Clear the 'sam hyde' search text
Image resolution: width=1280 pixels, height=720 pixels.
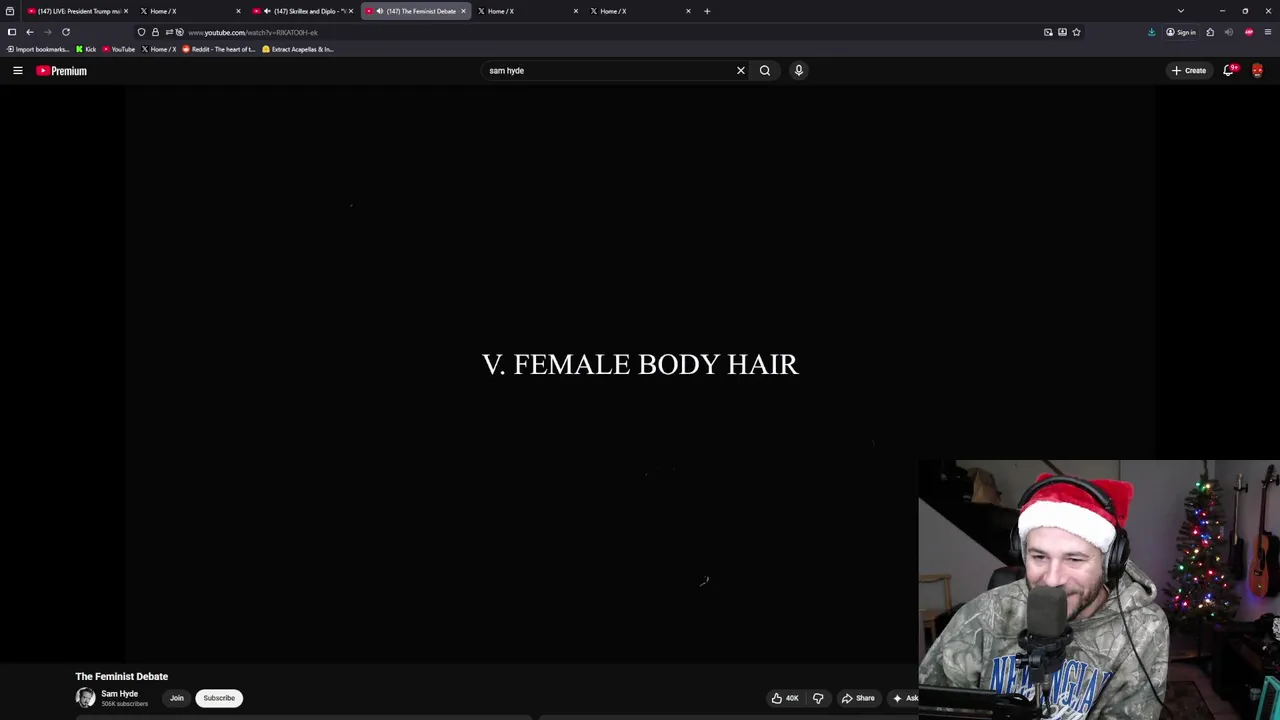click(x=741, y=71)
